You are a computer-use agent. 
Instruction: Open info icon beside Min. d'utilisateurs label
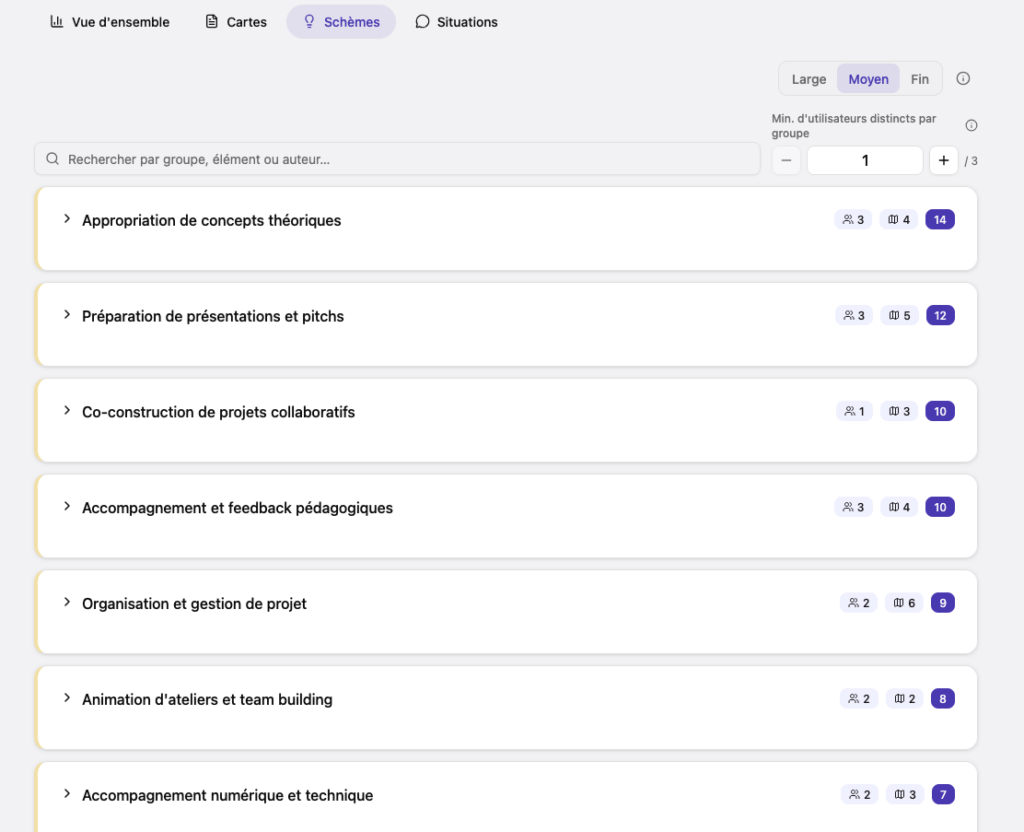point(971,125)
